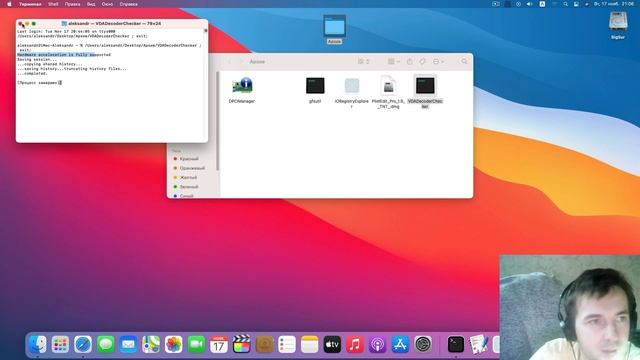Image resolution: width=640 pixels, height=360 pixels.
Task: Select the PlistEdit Pro dmg file
Action: (x=389, y=86)
